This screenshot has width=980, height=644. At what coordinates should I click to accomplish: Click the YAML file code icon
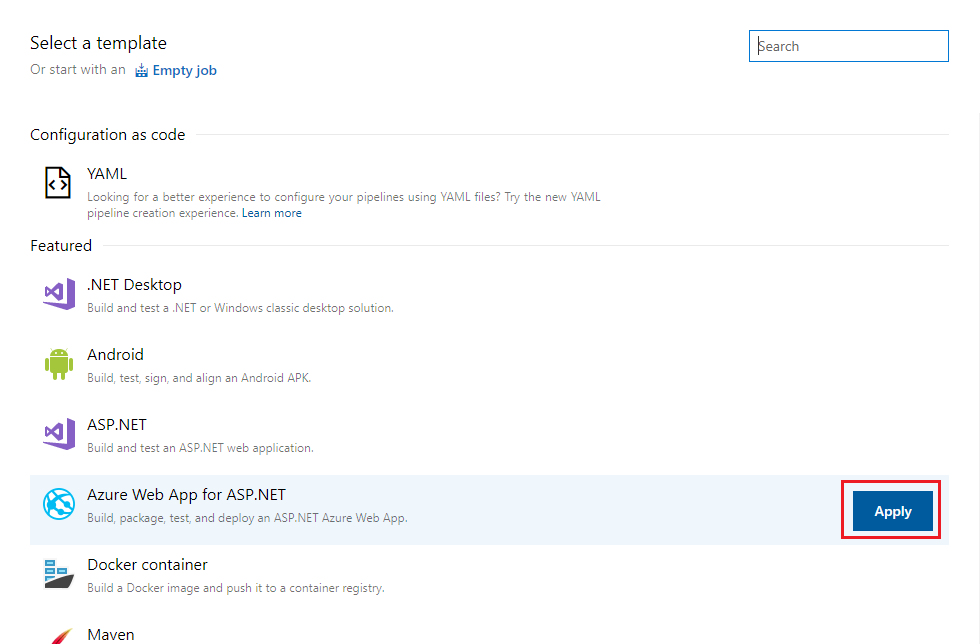(58, 183)
